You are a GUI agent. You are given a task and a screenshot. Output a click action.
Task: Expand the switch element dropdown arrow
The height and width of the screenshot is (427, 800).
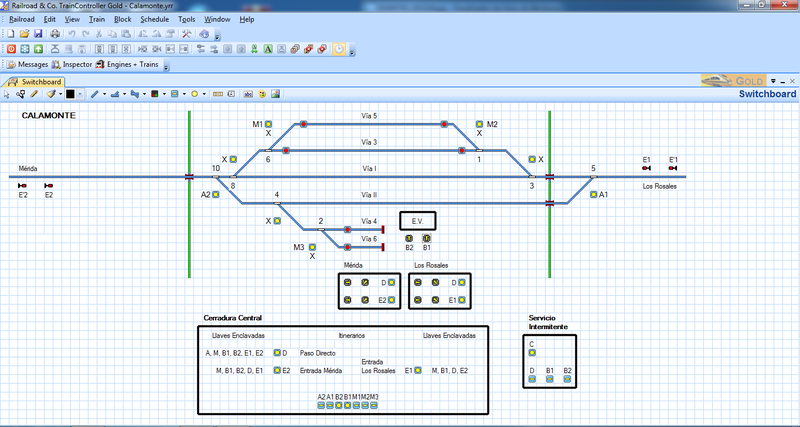[184, 94]
